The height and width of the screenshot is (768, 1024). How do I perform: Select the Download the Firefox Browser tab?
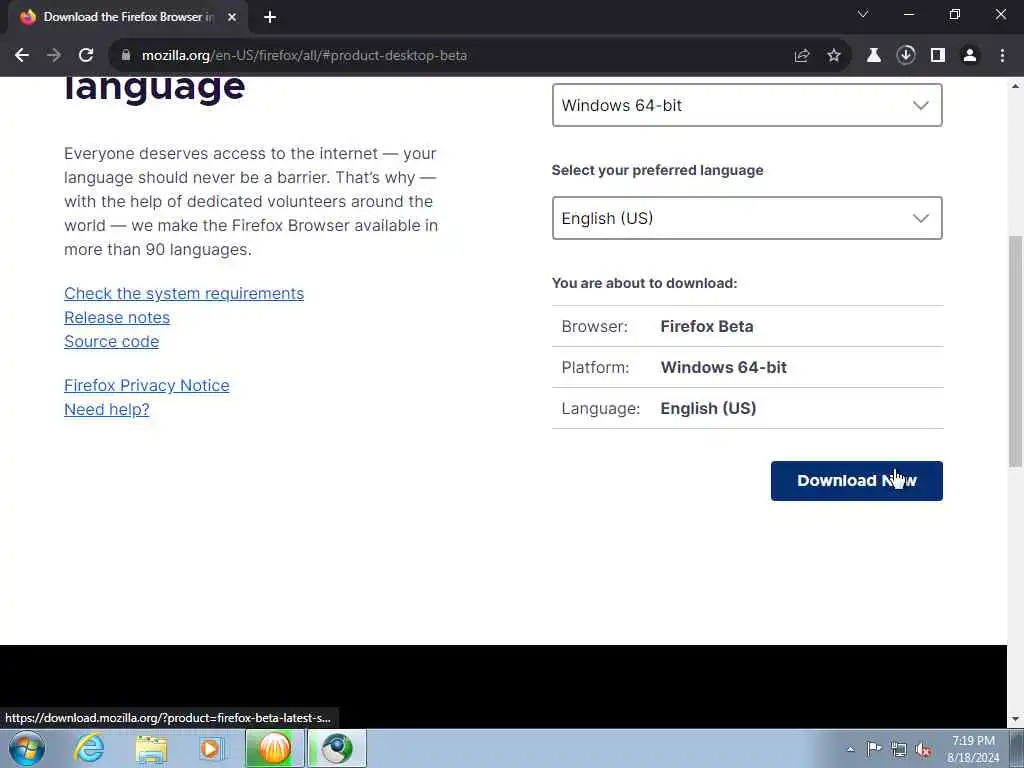coord(127,17)
